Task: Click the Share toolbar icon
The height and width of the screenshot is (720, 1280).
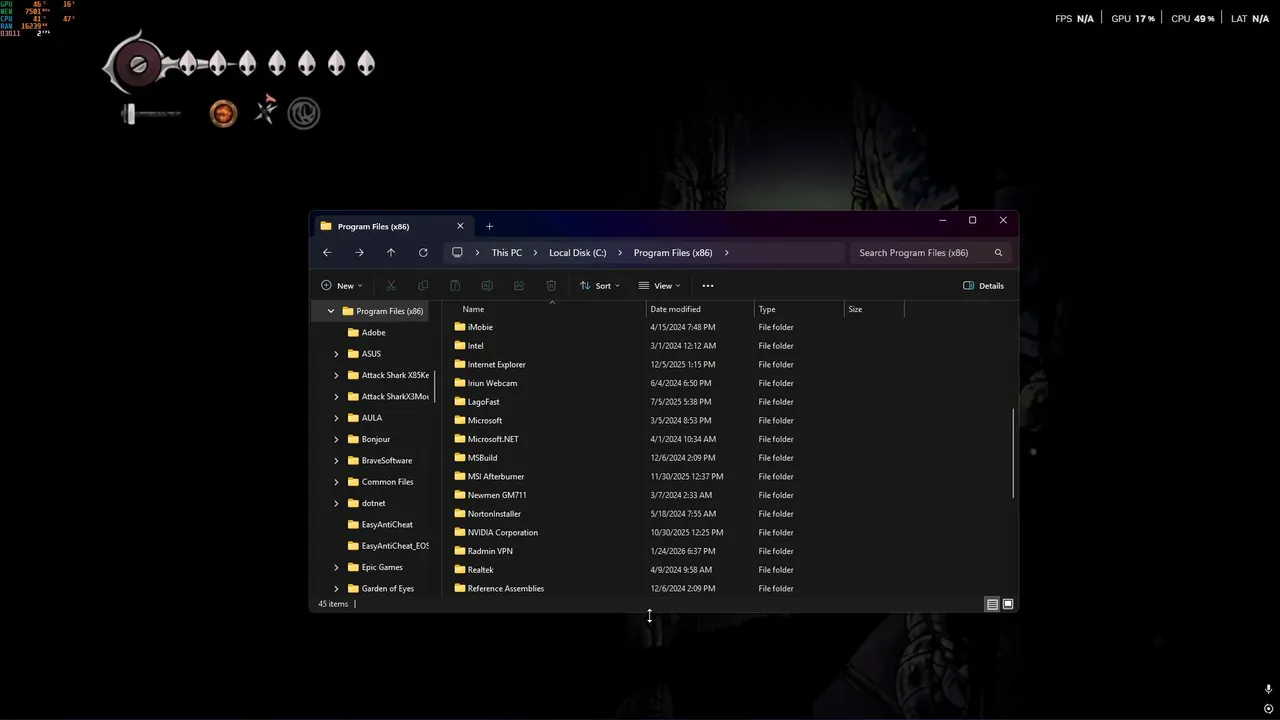Action: pos(519,286)
